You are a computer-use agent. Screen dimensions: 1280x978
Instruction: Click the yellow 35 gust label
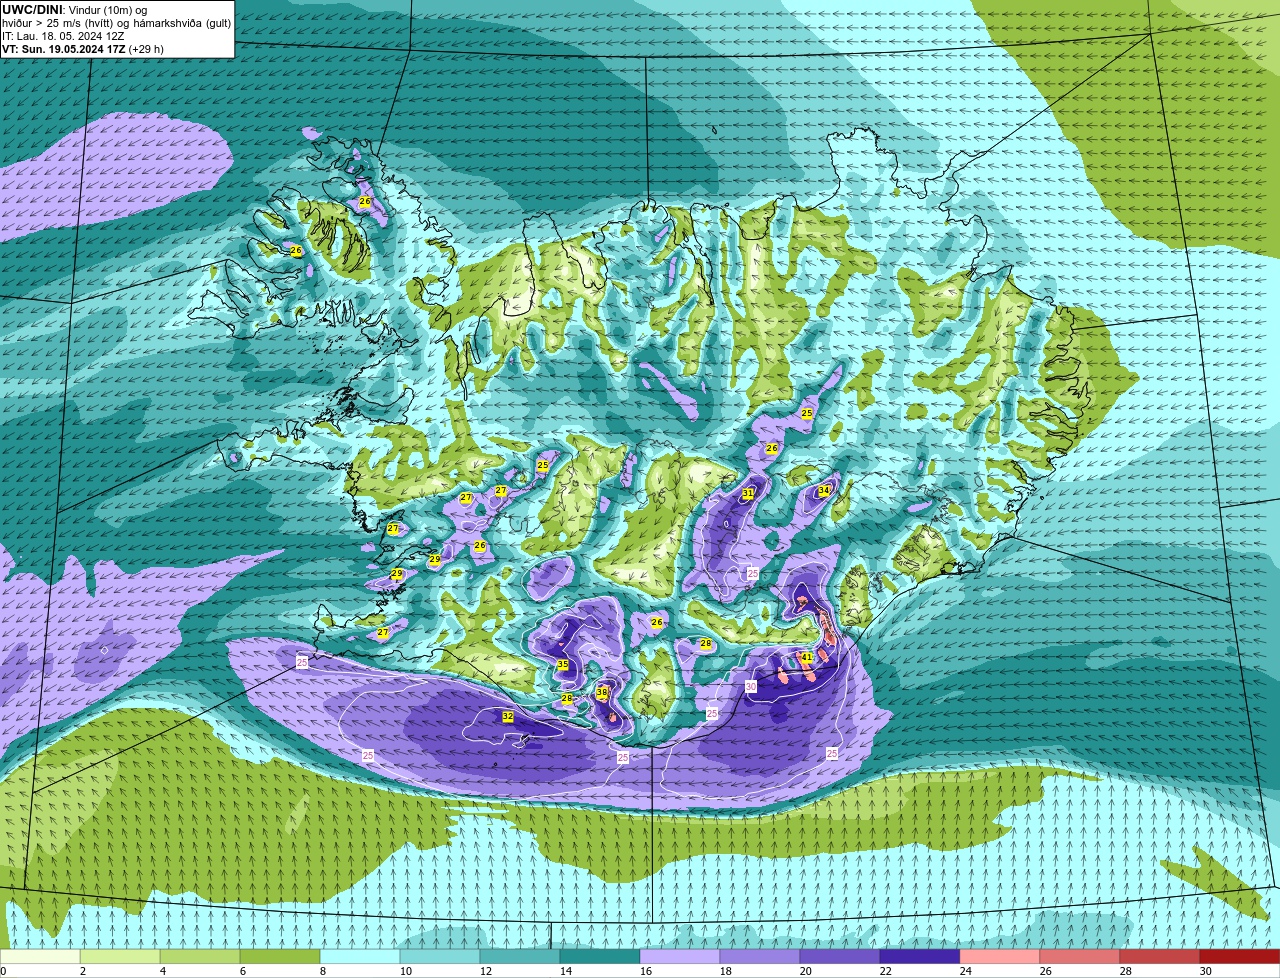pyautogui.click(x=563, y=665)
